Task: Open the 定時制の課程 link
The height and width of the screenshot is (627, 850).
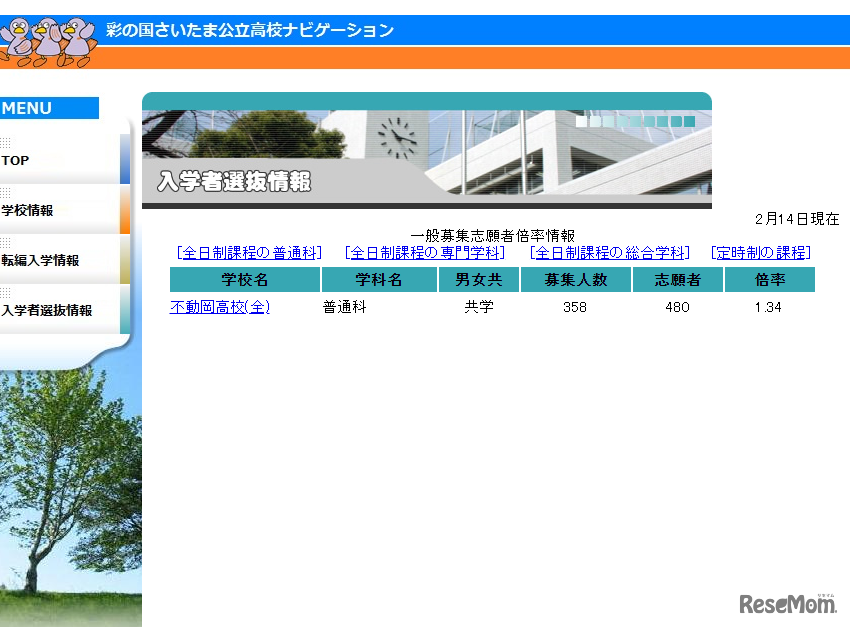Action: pos(759,253)
